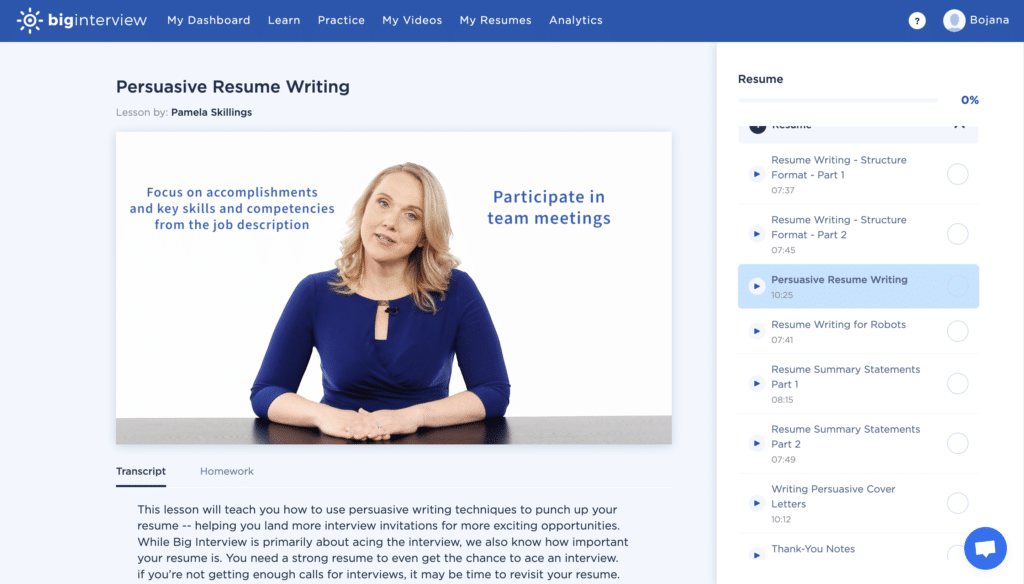
Task: Click the biginterview wordmark
Action: coord(97,20)
